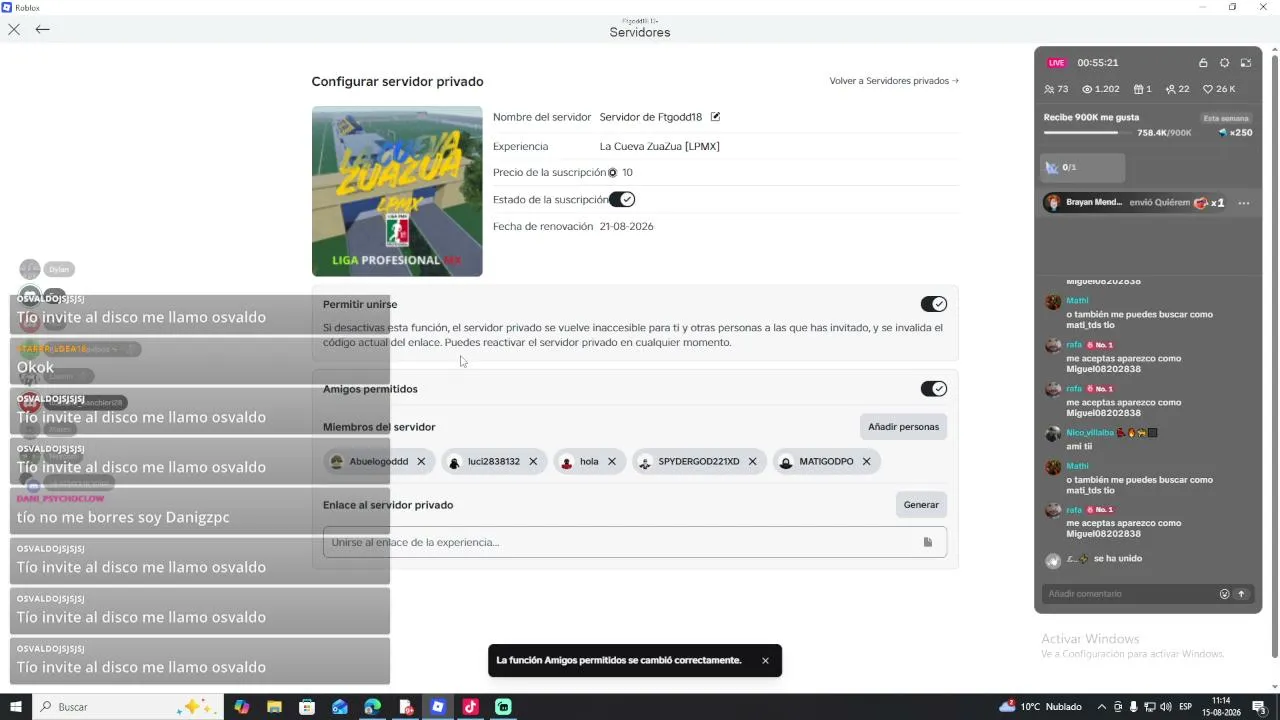1280x720 pixels.
Task: Open the Mail app from the taskbar
Action: point(340,707)
